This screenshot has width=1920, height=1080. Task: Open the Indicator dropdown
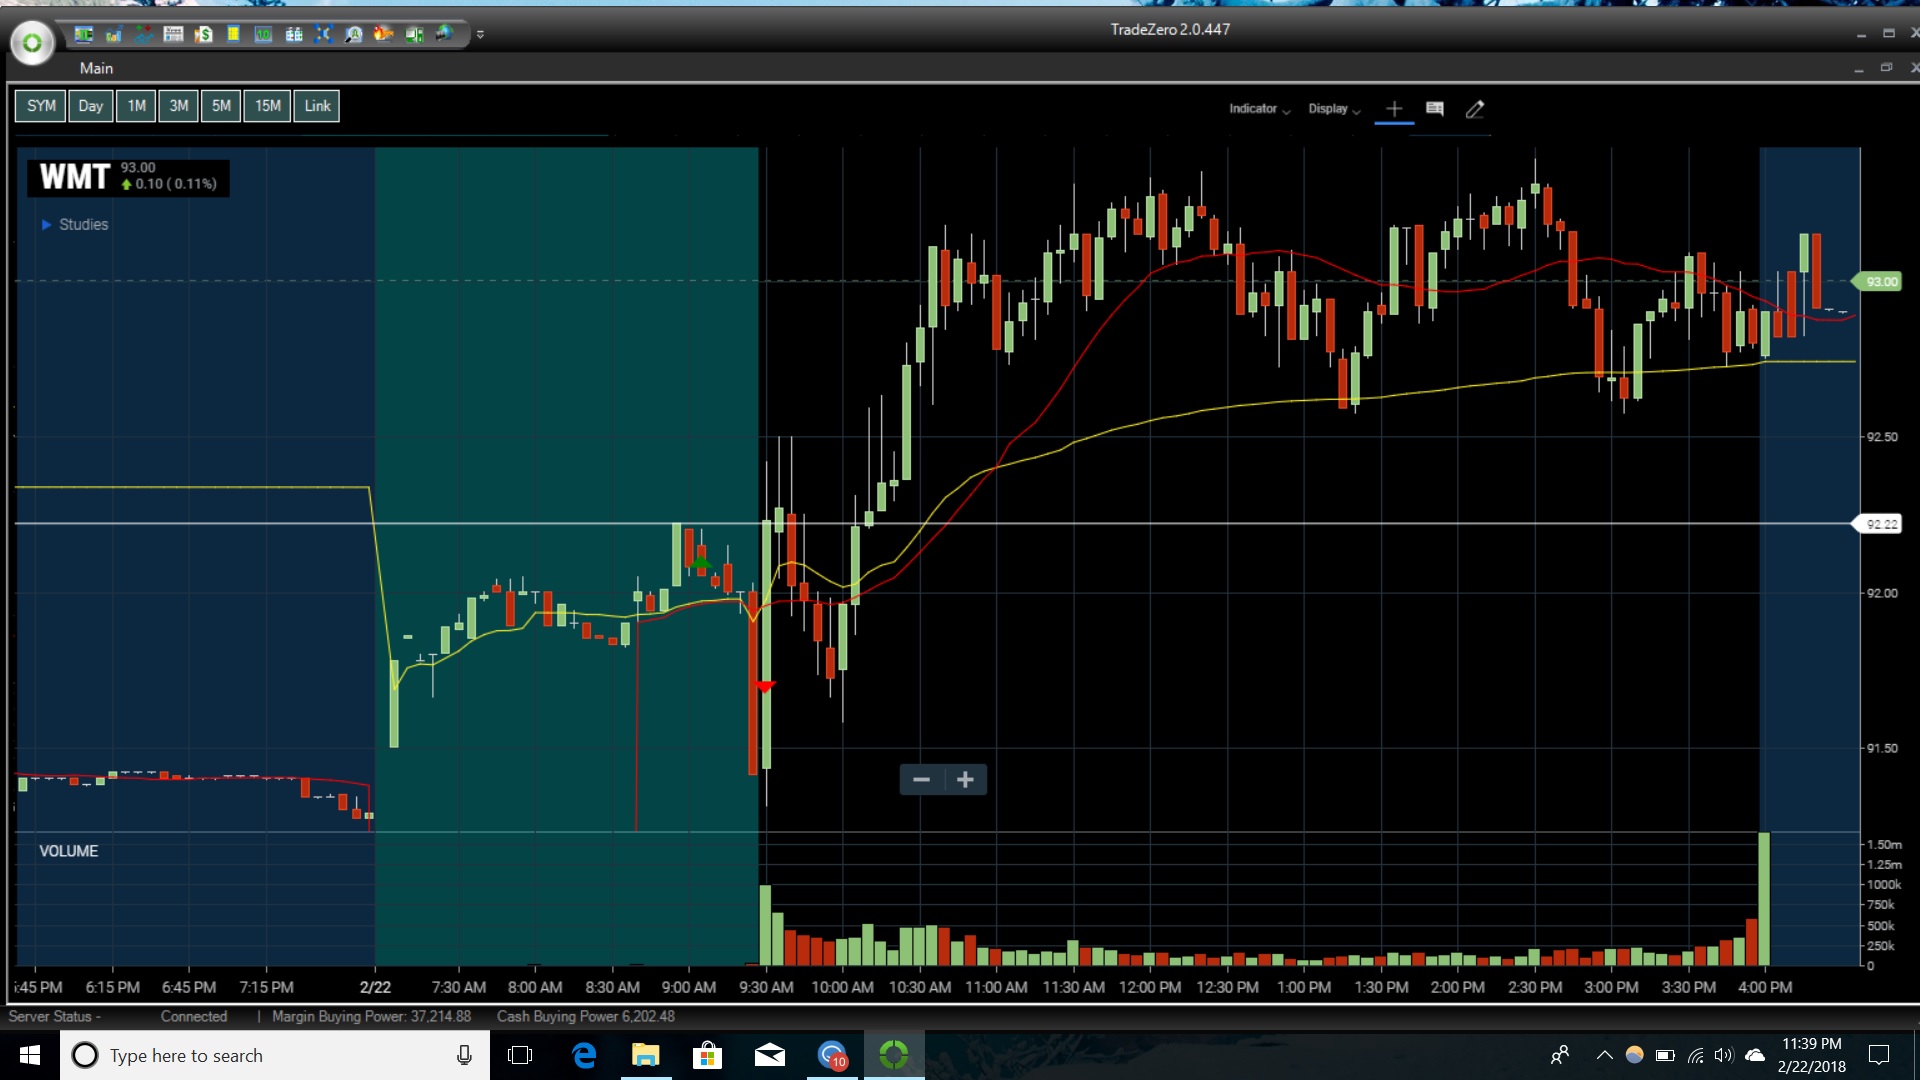coord(1259,109)
